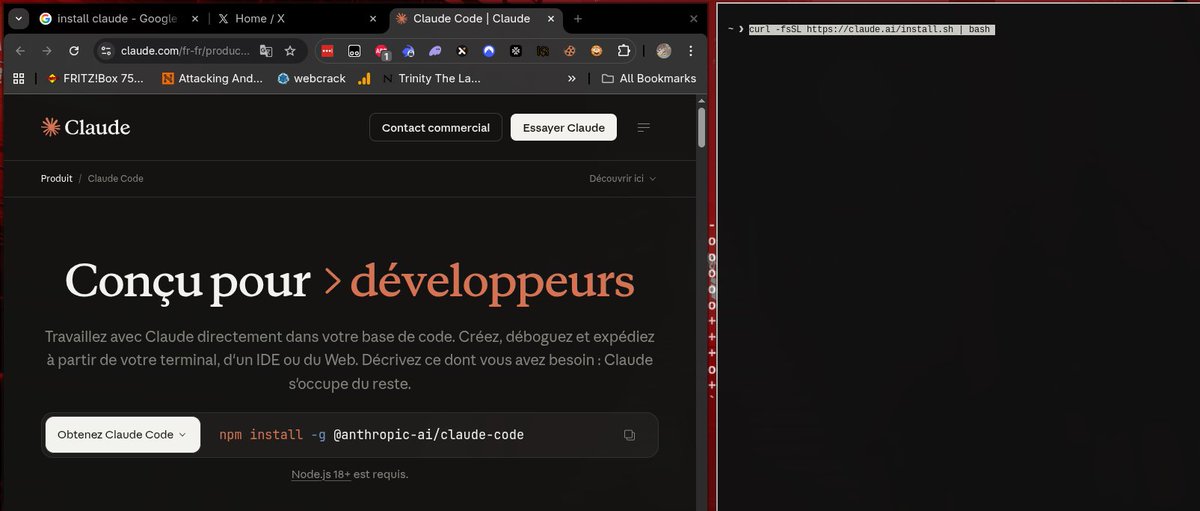
Task: Open a new browser tab
Action: pyautogui.click(x=578, y=19)
